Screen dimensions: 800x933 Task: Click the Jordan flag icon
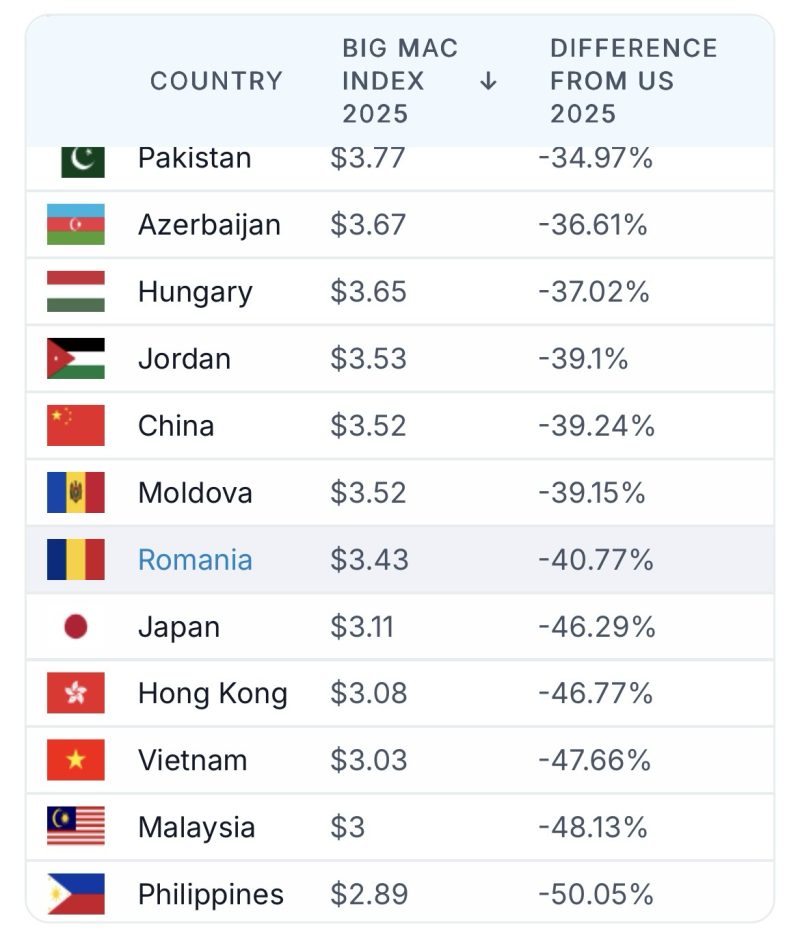(76, 358)
